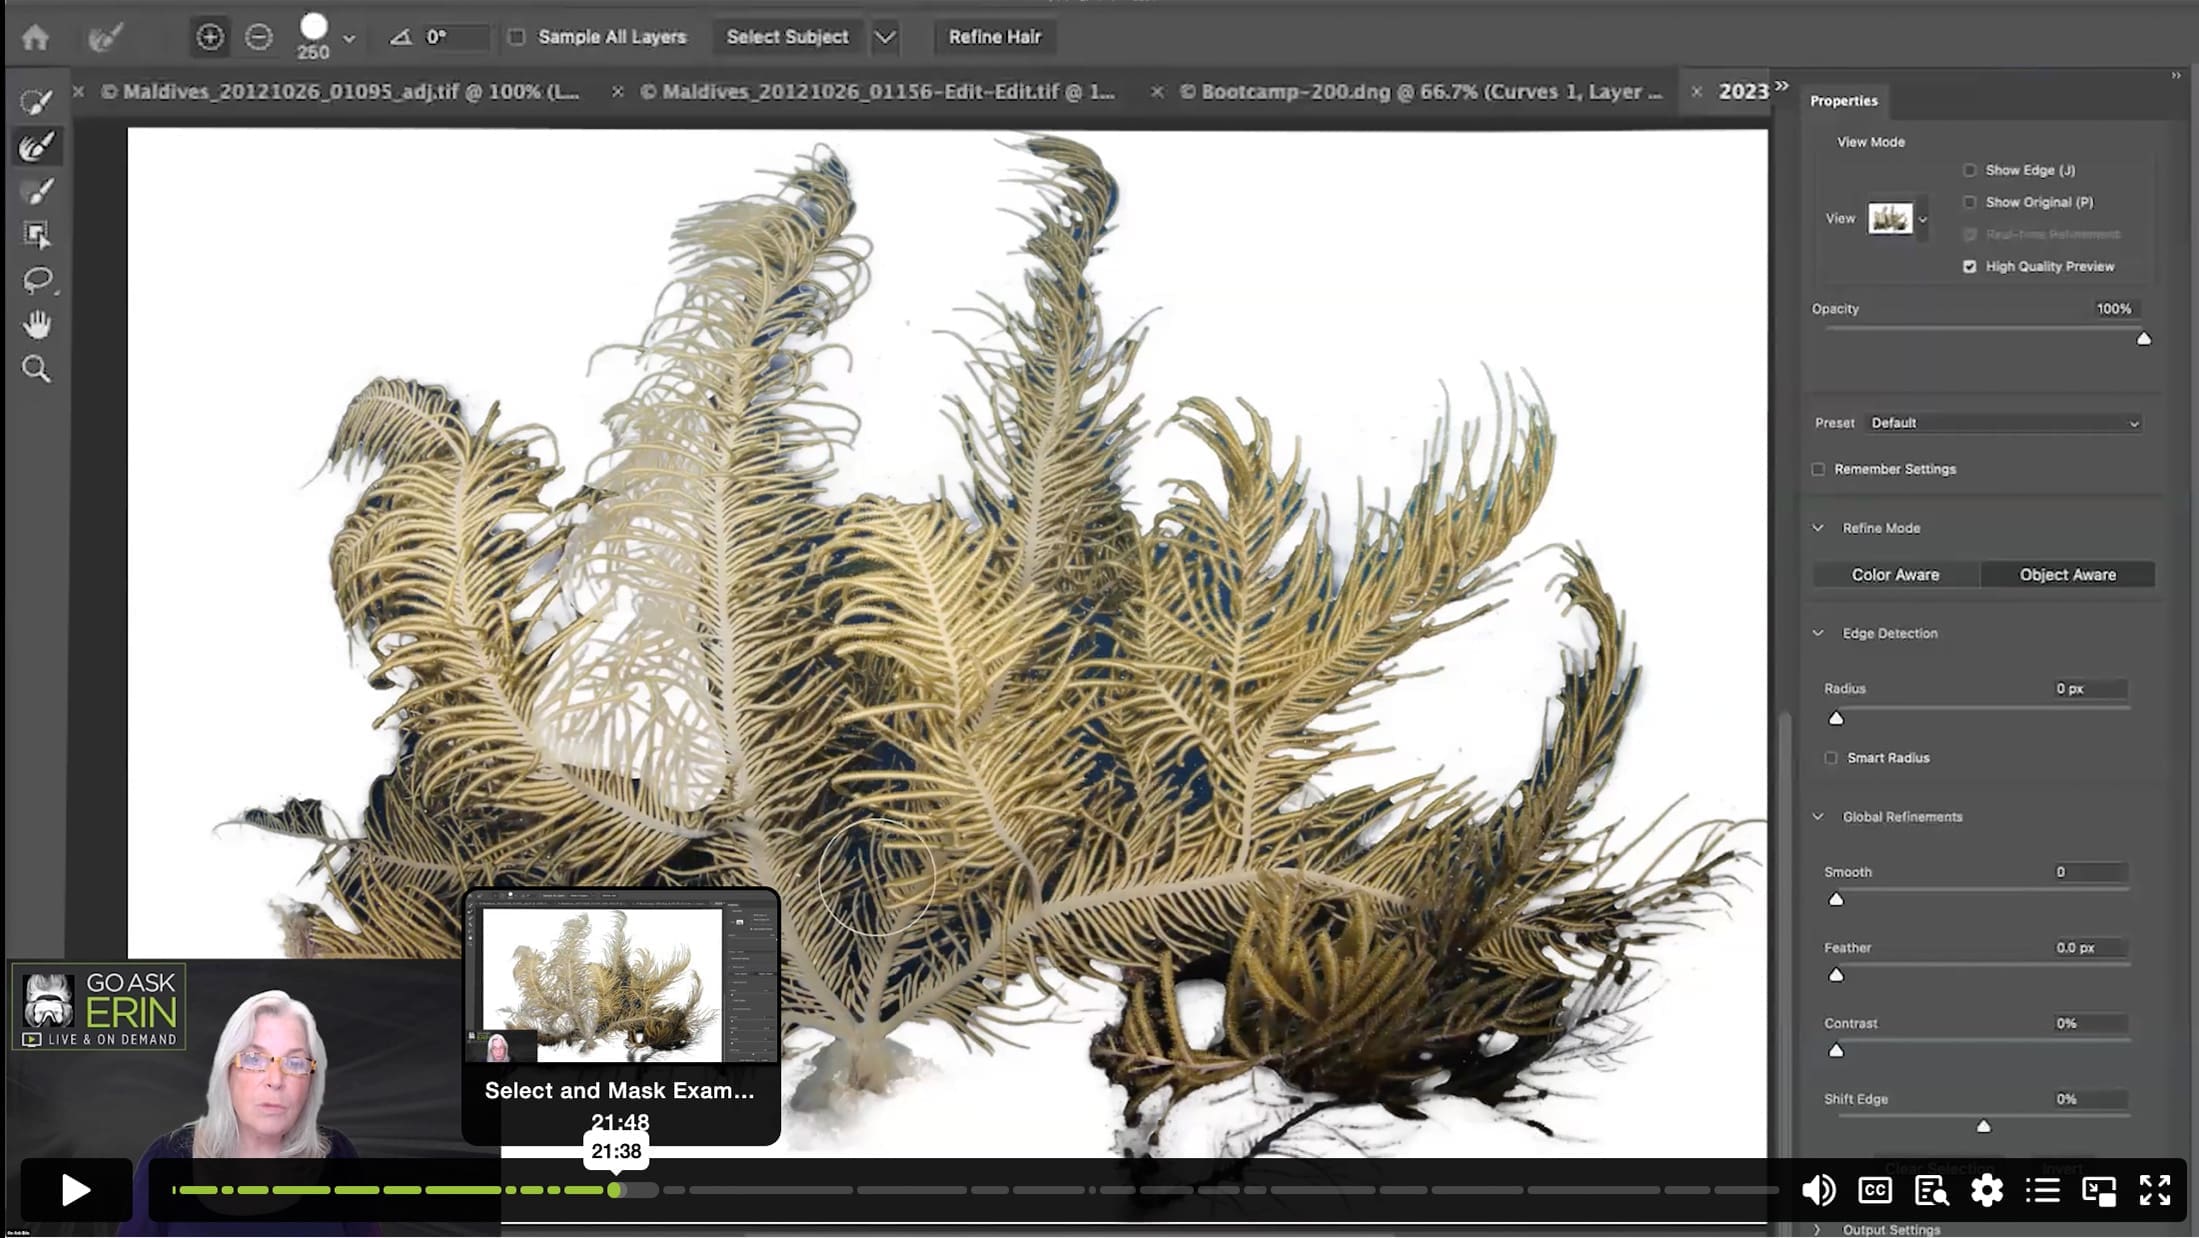The height and width of the screenshot is (1238, 2199).
Task: Select the Lasso tool
Action: click(37, 280)
